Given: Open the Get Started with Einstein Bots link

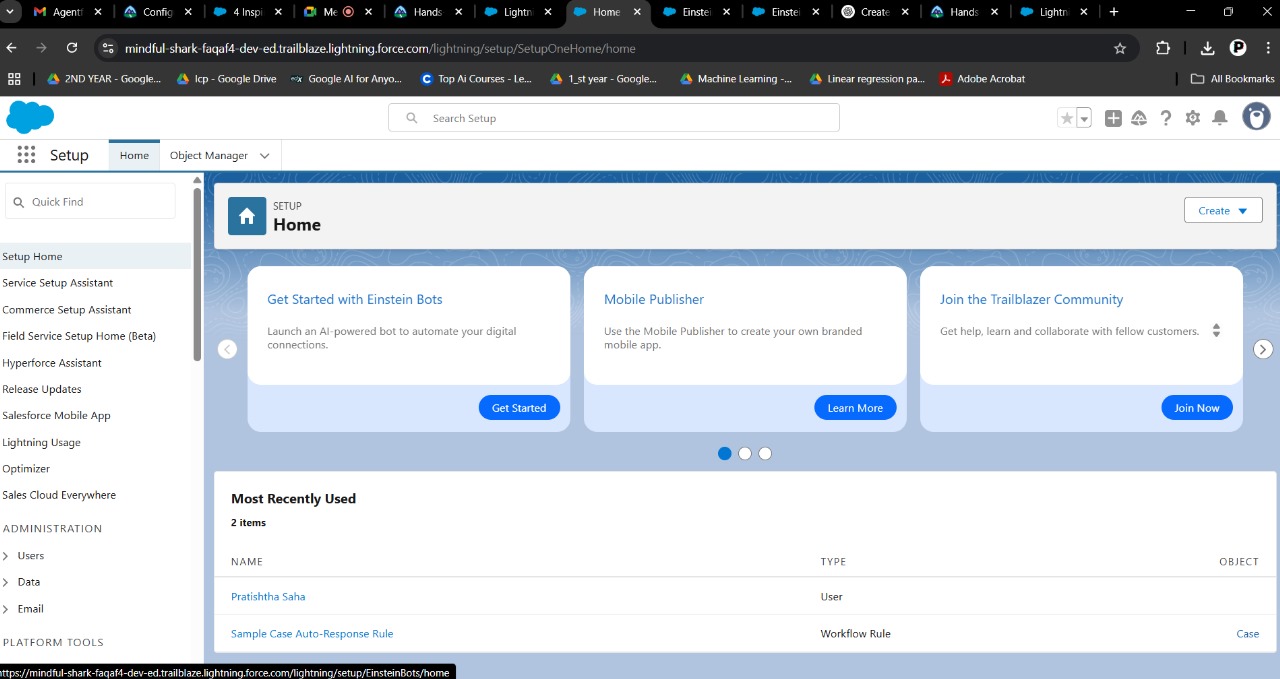Looking at the screenshot, I should (355, 299).
